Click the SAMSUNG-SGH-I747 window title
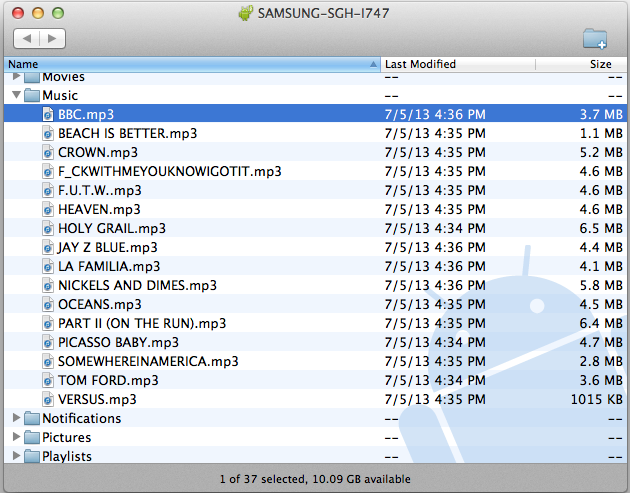The image size is (630, 493). [x=323, y=13]
